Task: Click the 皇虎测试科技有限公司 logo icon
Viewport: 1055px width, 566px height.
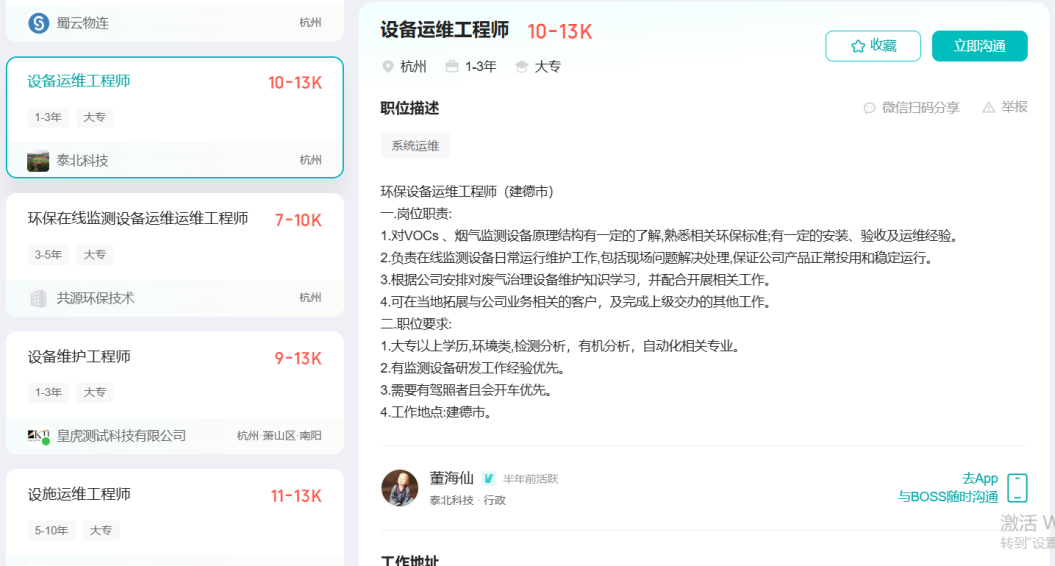Action: (x=39, y=436)
